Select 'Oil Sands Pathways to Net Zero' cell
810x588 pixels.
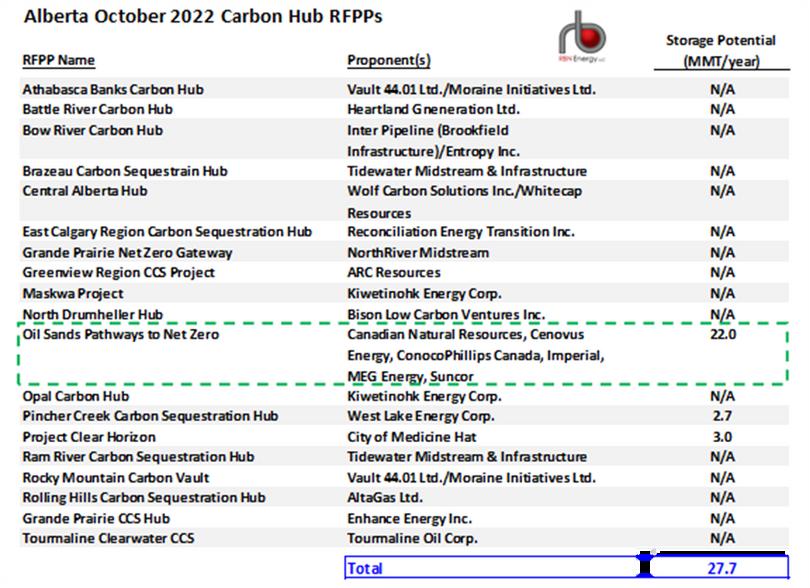[120, 334]
